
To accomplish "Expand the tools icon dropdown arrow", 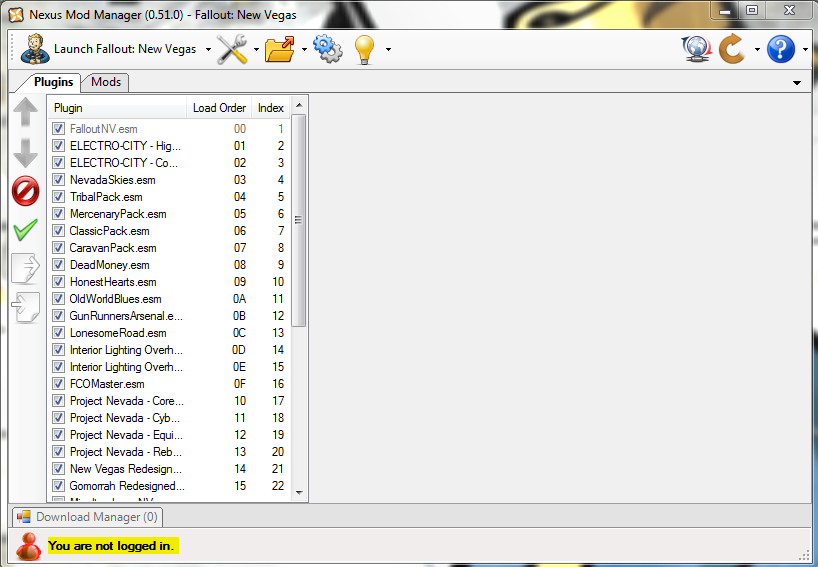I will [x=256, y=50].
